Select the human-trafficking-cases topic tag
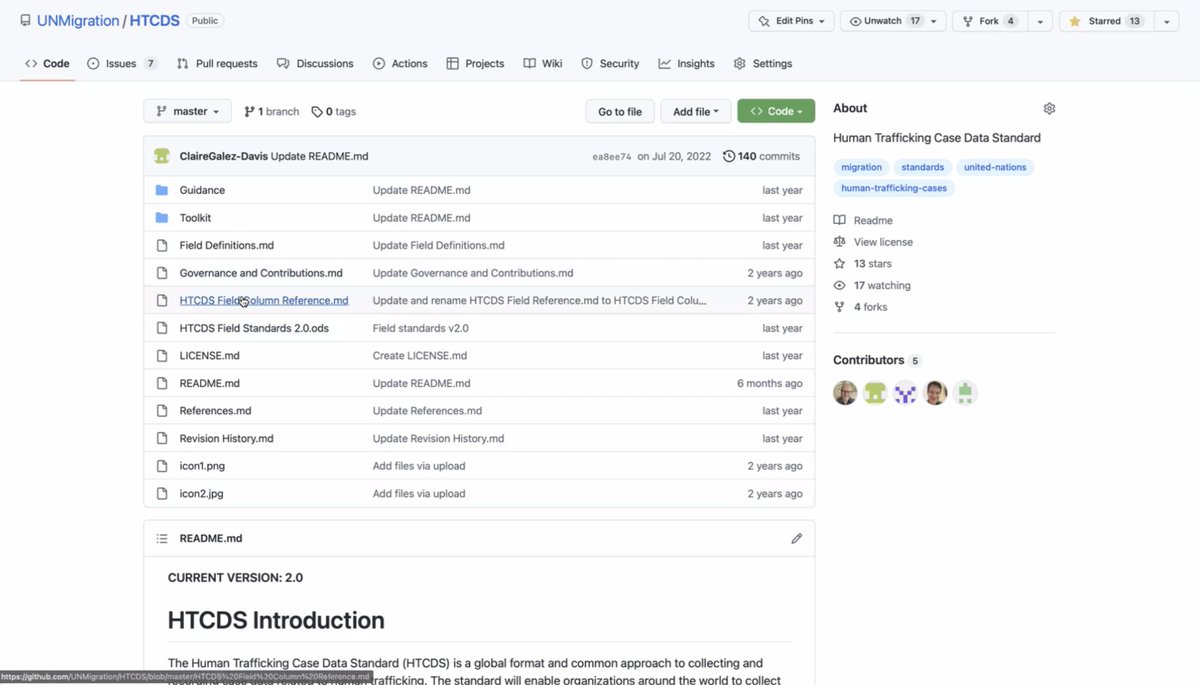The height and width of the screenshot is (685, 1200). pyautogui.click(x=894, y=188)
